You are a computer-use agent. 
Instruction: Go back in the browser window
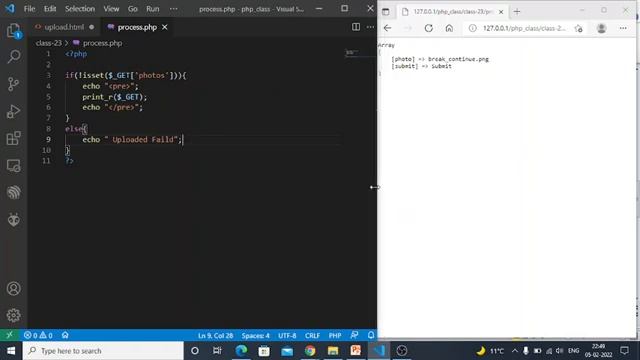click(388, 28)
